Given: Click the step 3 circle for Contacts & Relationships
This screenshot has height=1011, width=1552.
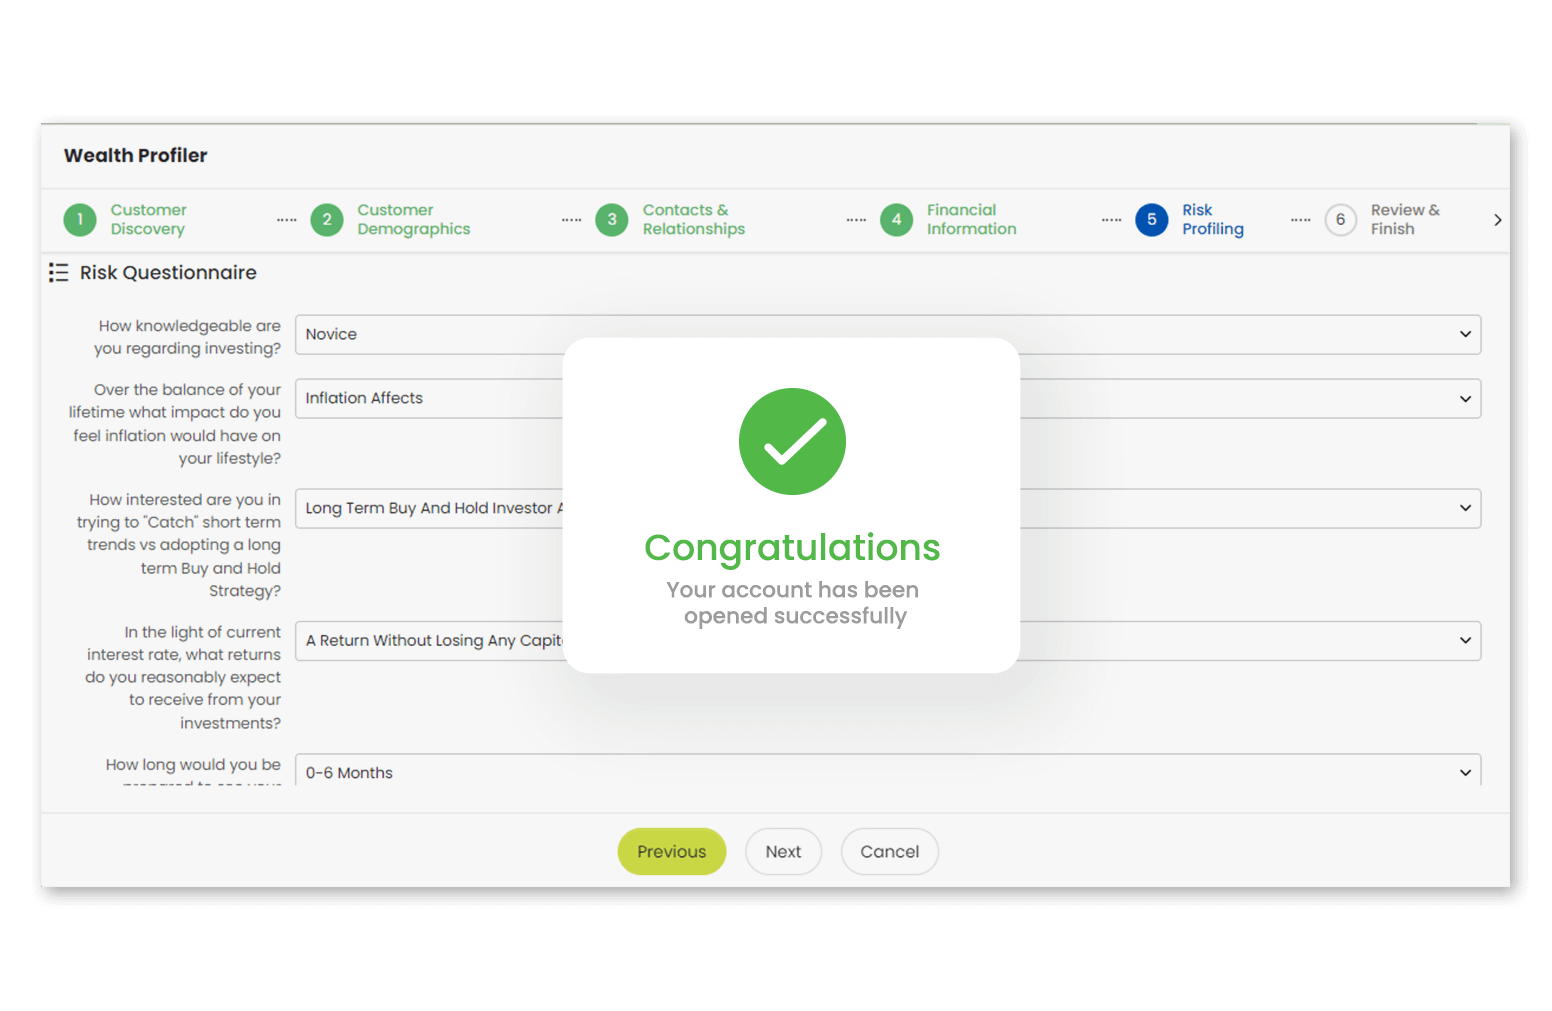Looking at the screenshot, I should coord(612,220).
